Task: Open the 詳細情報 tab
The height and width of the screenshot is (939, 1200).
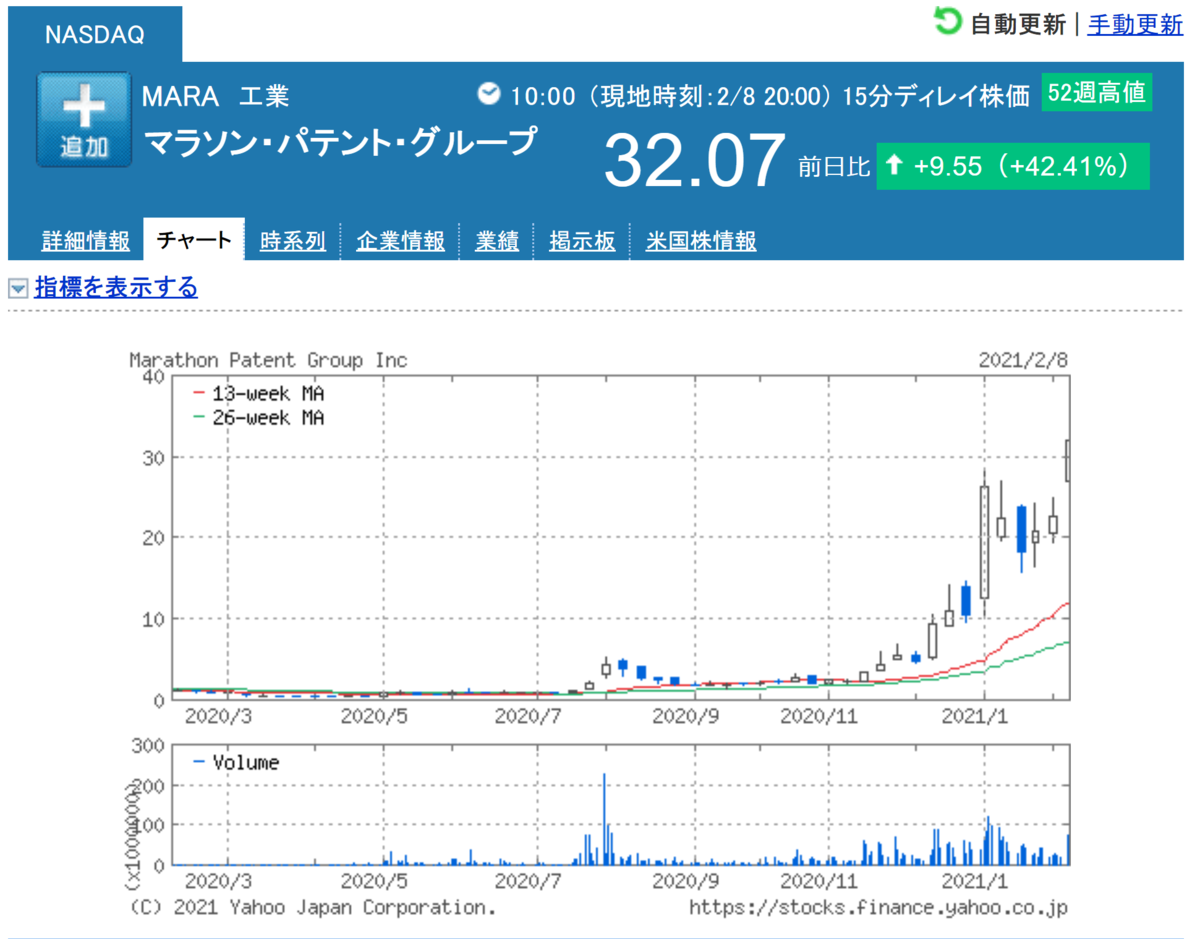Action: point(86,241)
